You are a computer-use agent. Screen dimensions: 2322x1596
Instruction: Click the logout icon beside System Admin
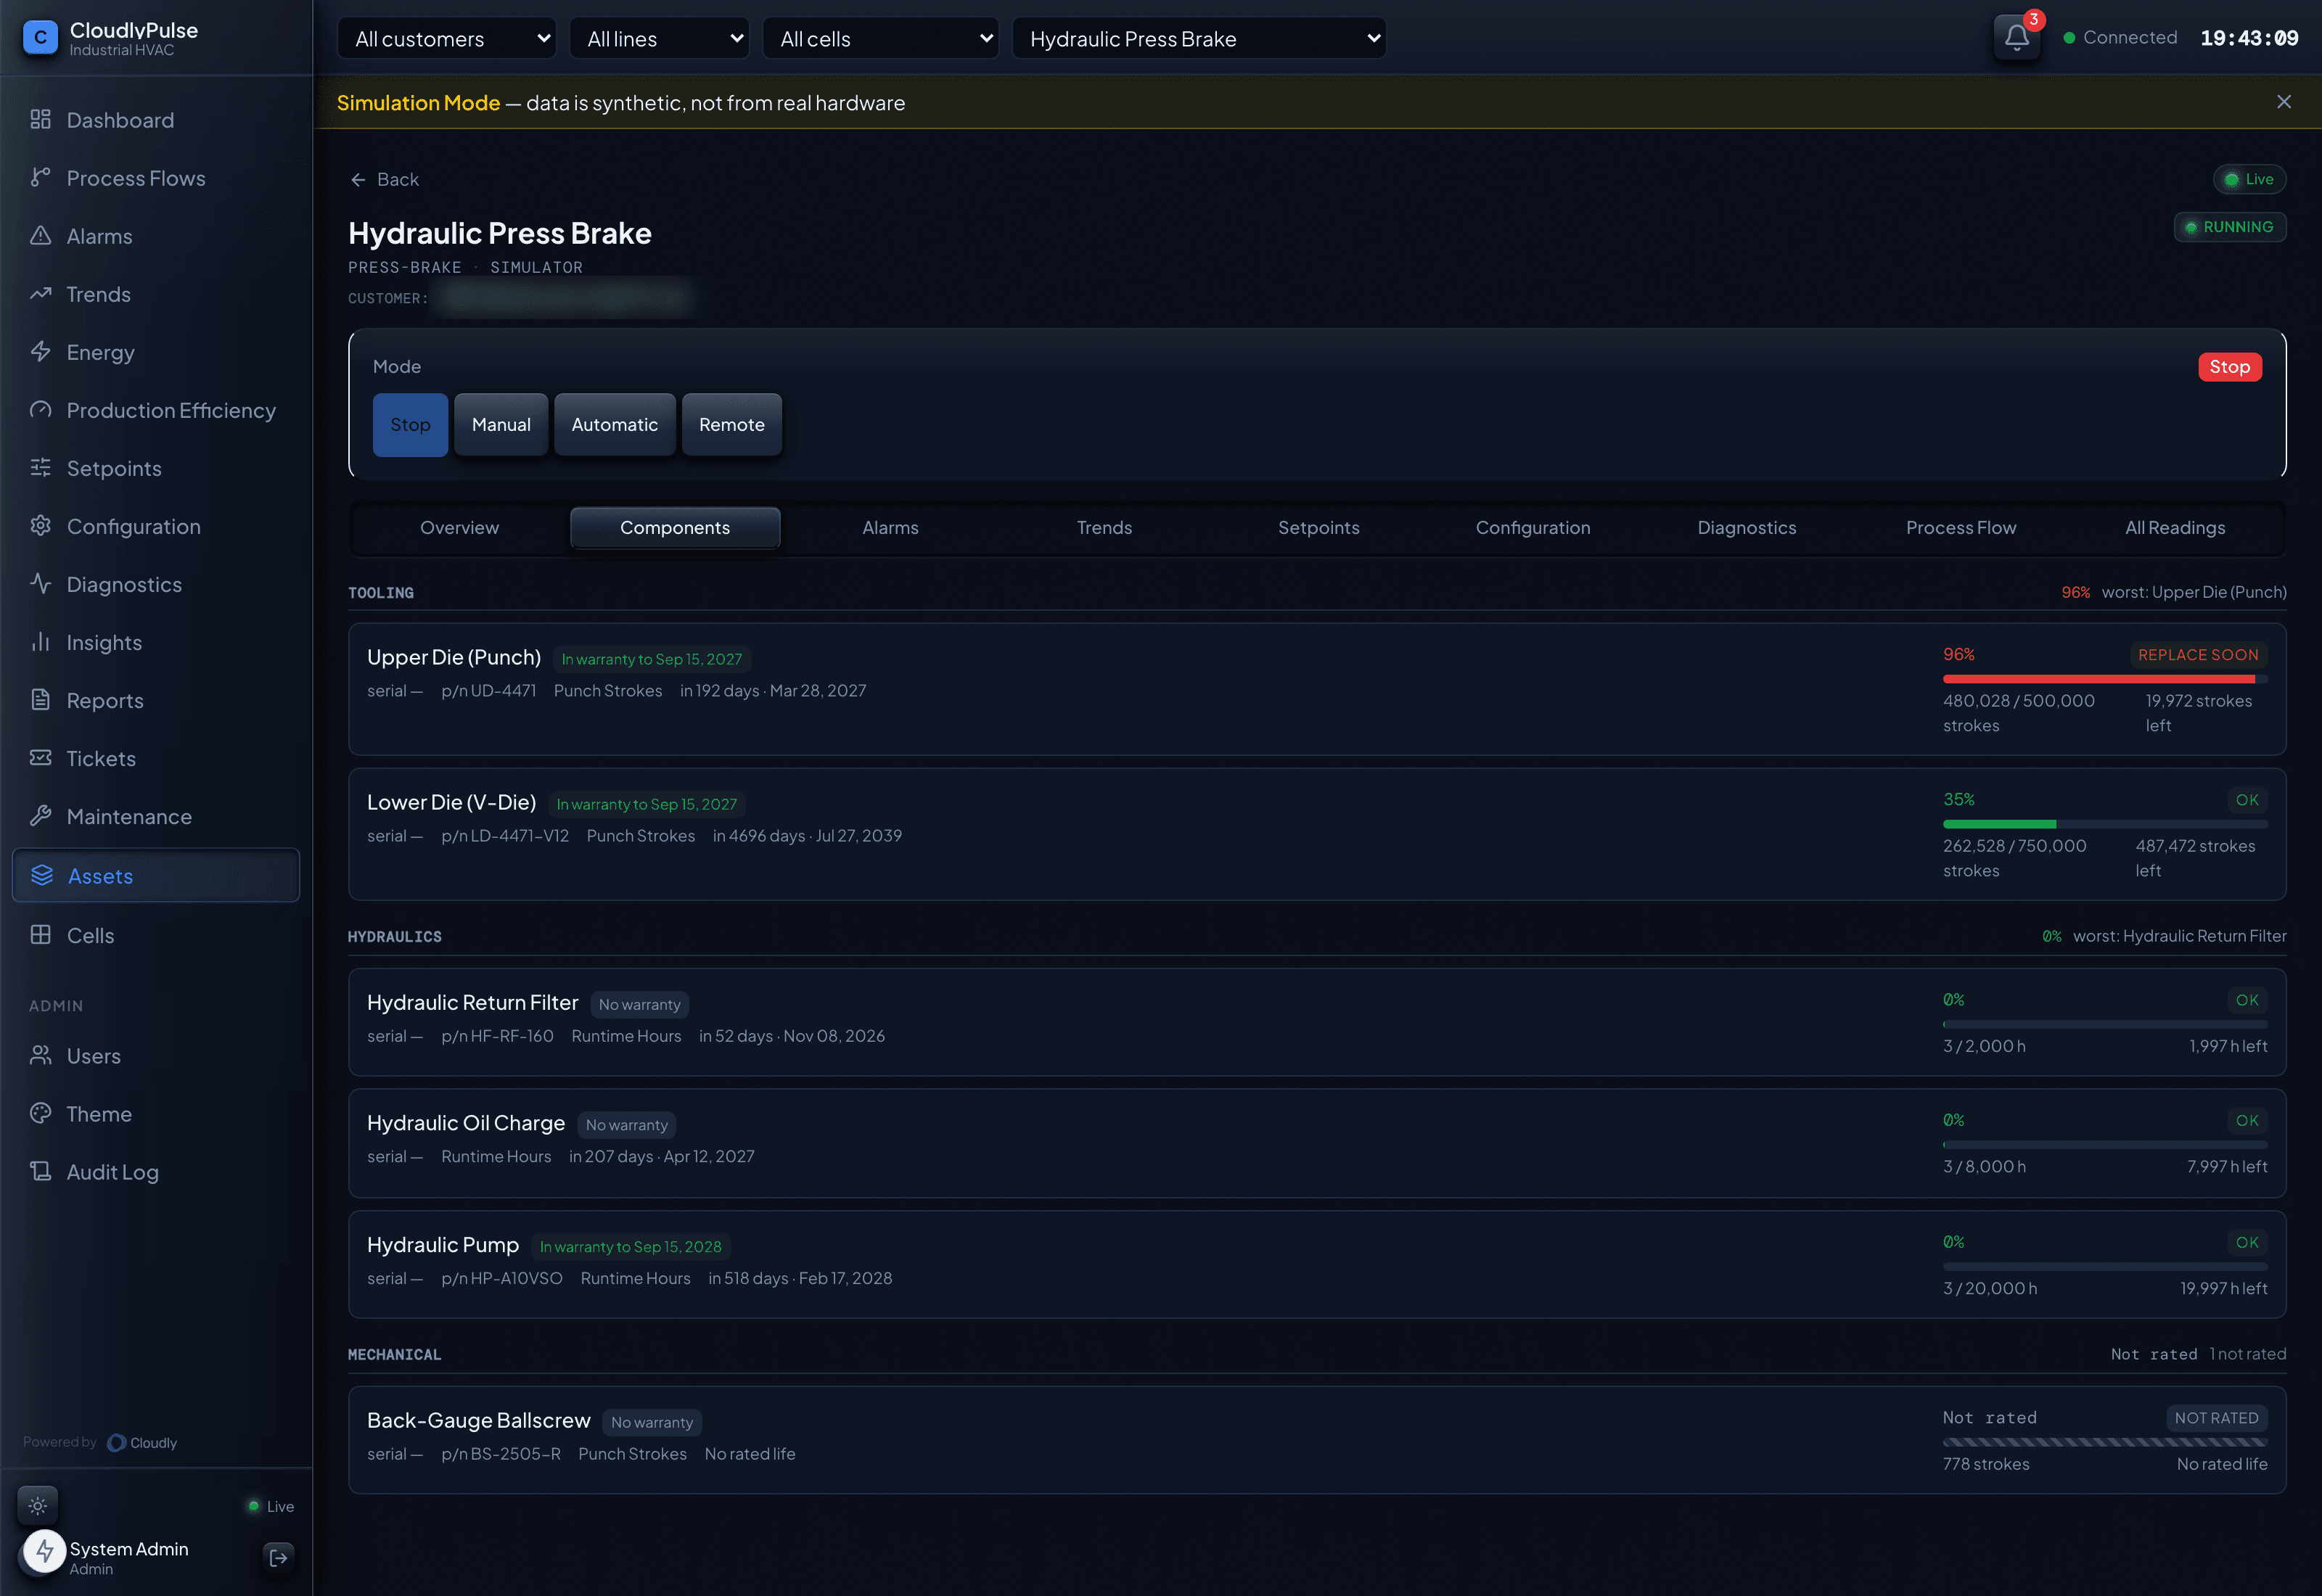[x=279, y=1557]
